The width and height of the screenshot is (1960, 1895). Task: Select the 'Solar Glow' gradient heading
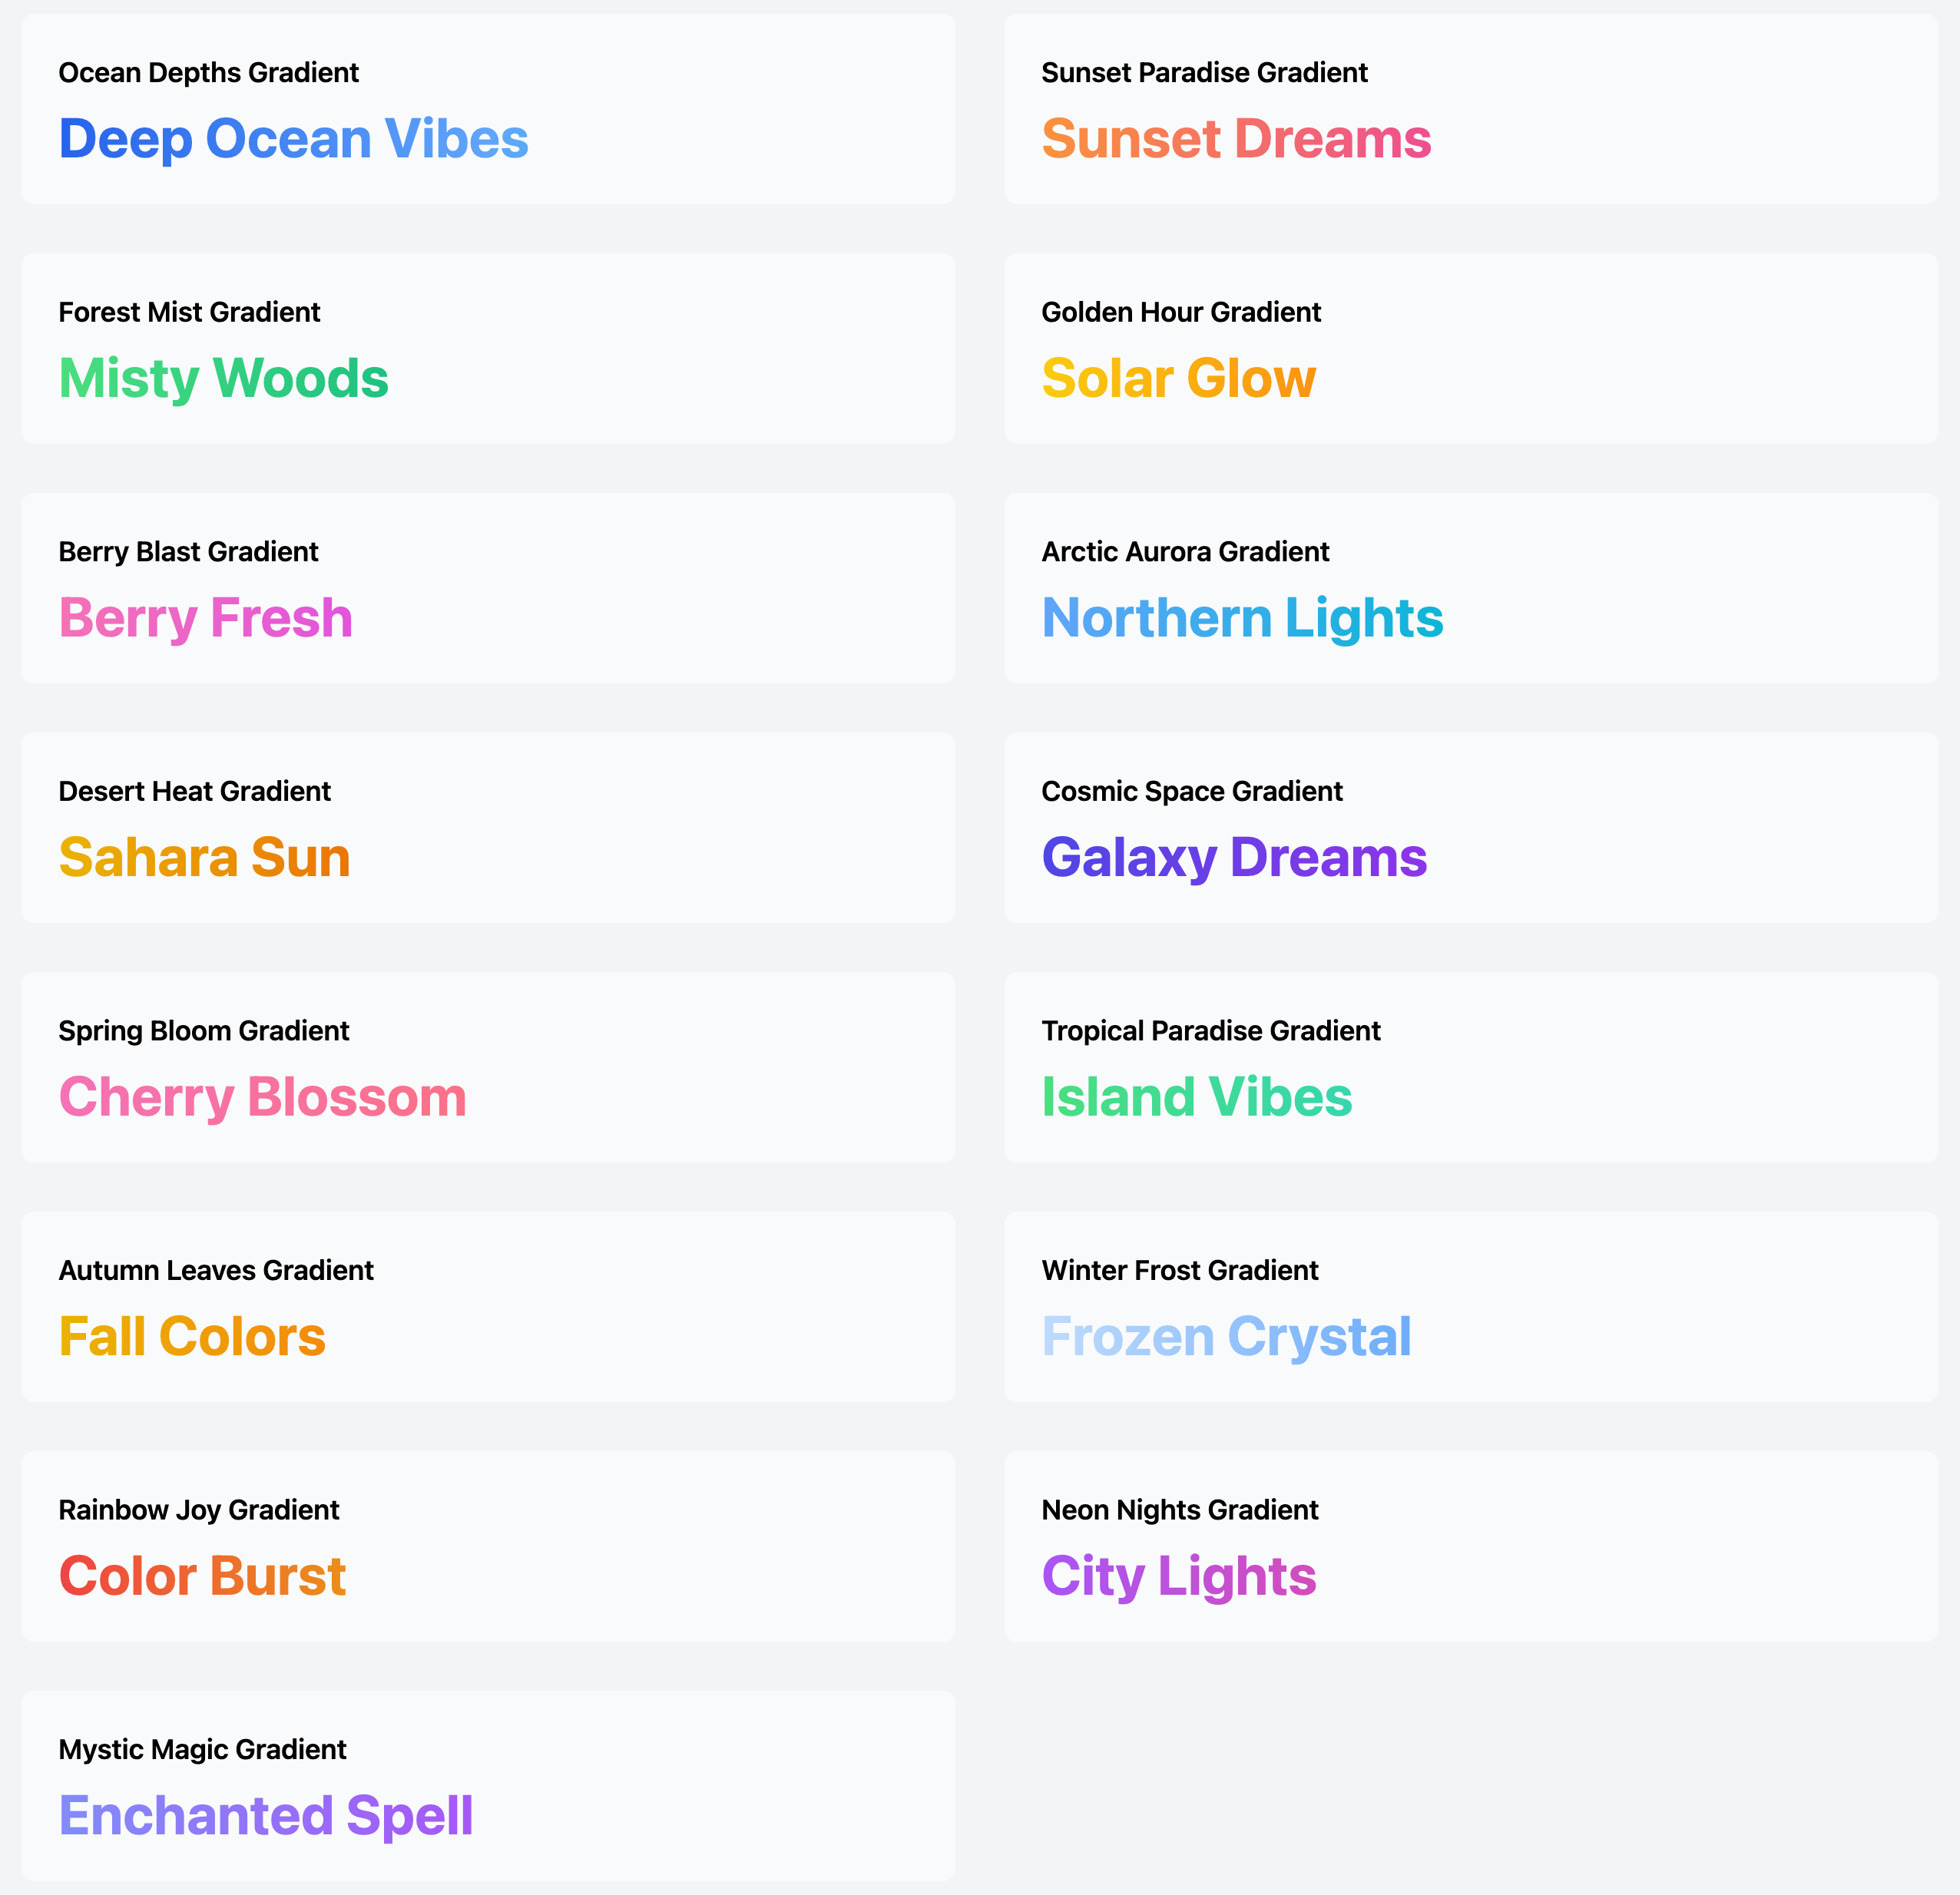[1178, 378]
